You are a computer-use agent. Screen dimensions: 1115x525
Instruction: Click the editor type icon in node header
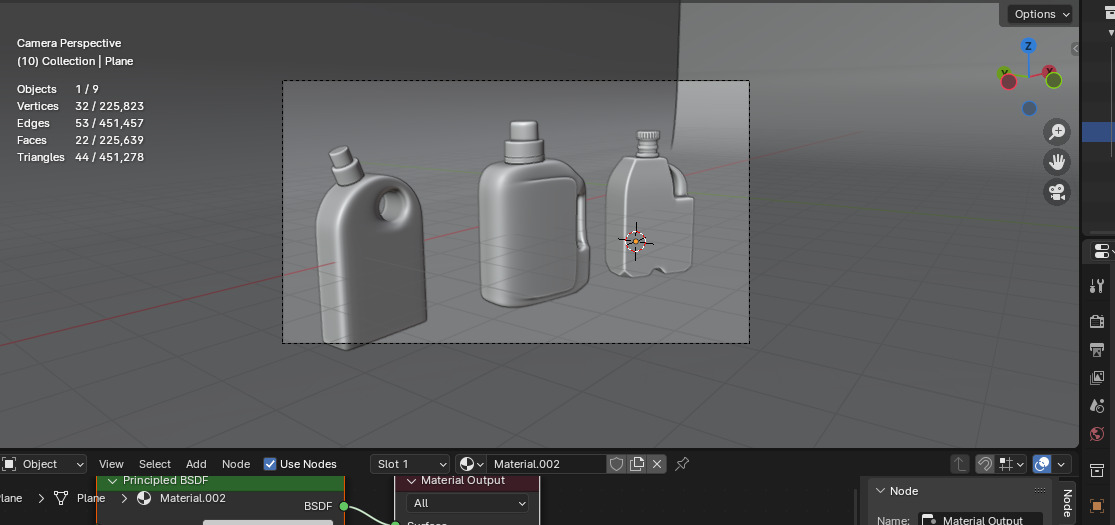tap(9, 465)
